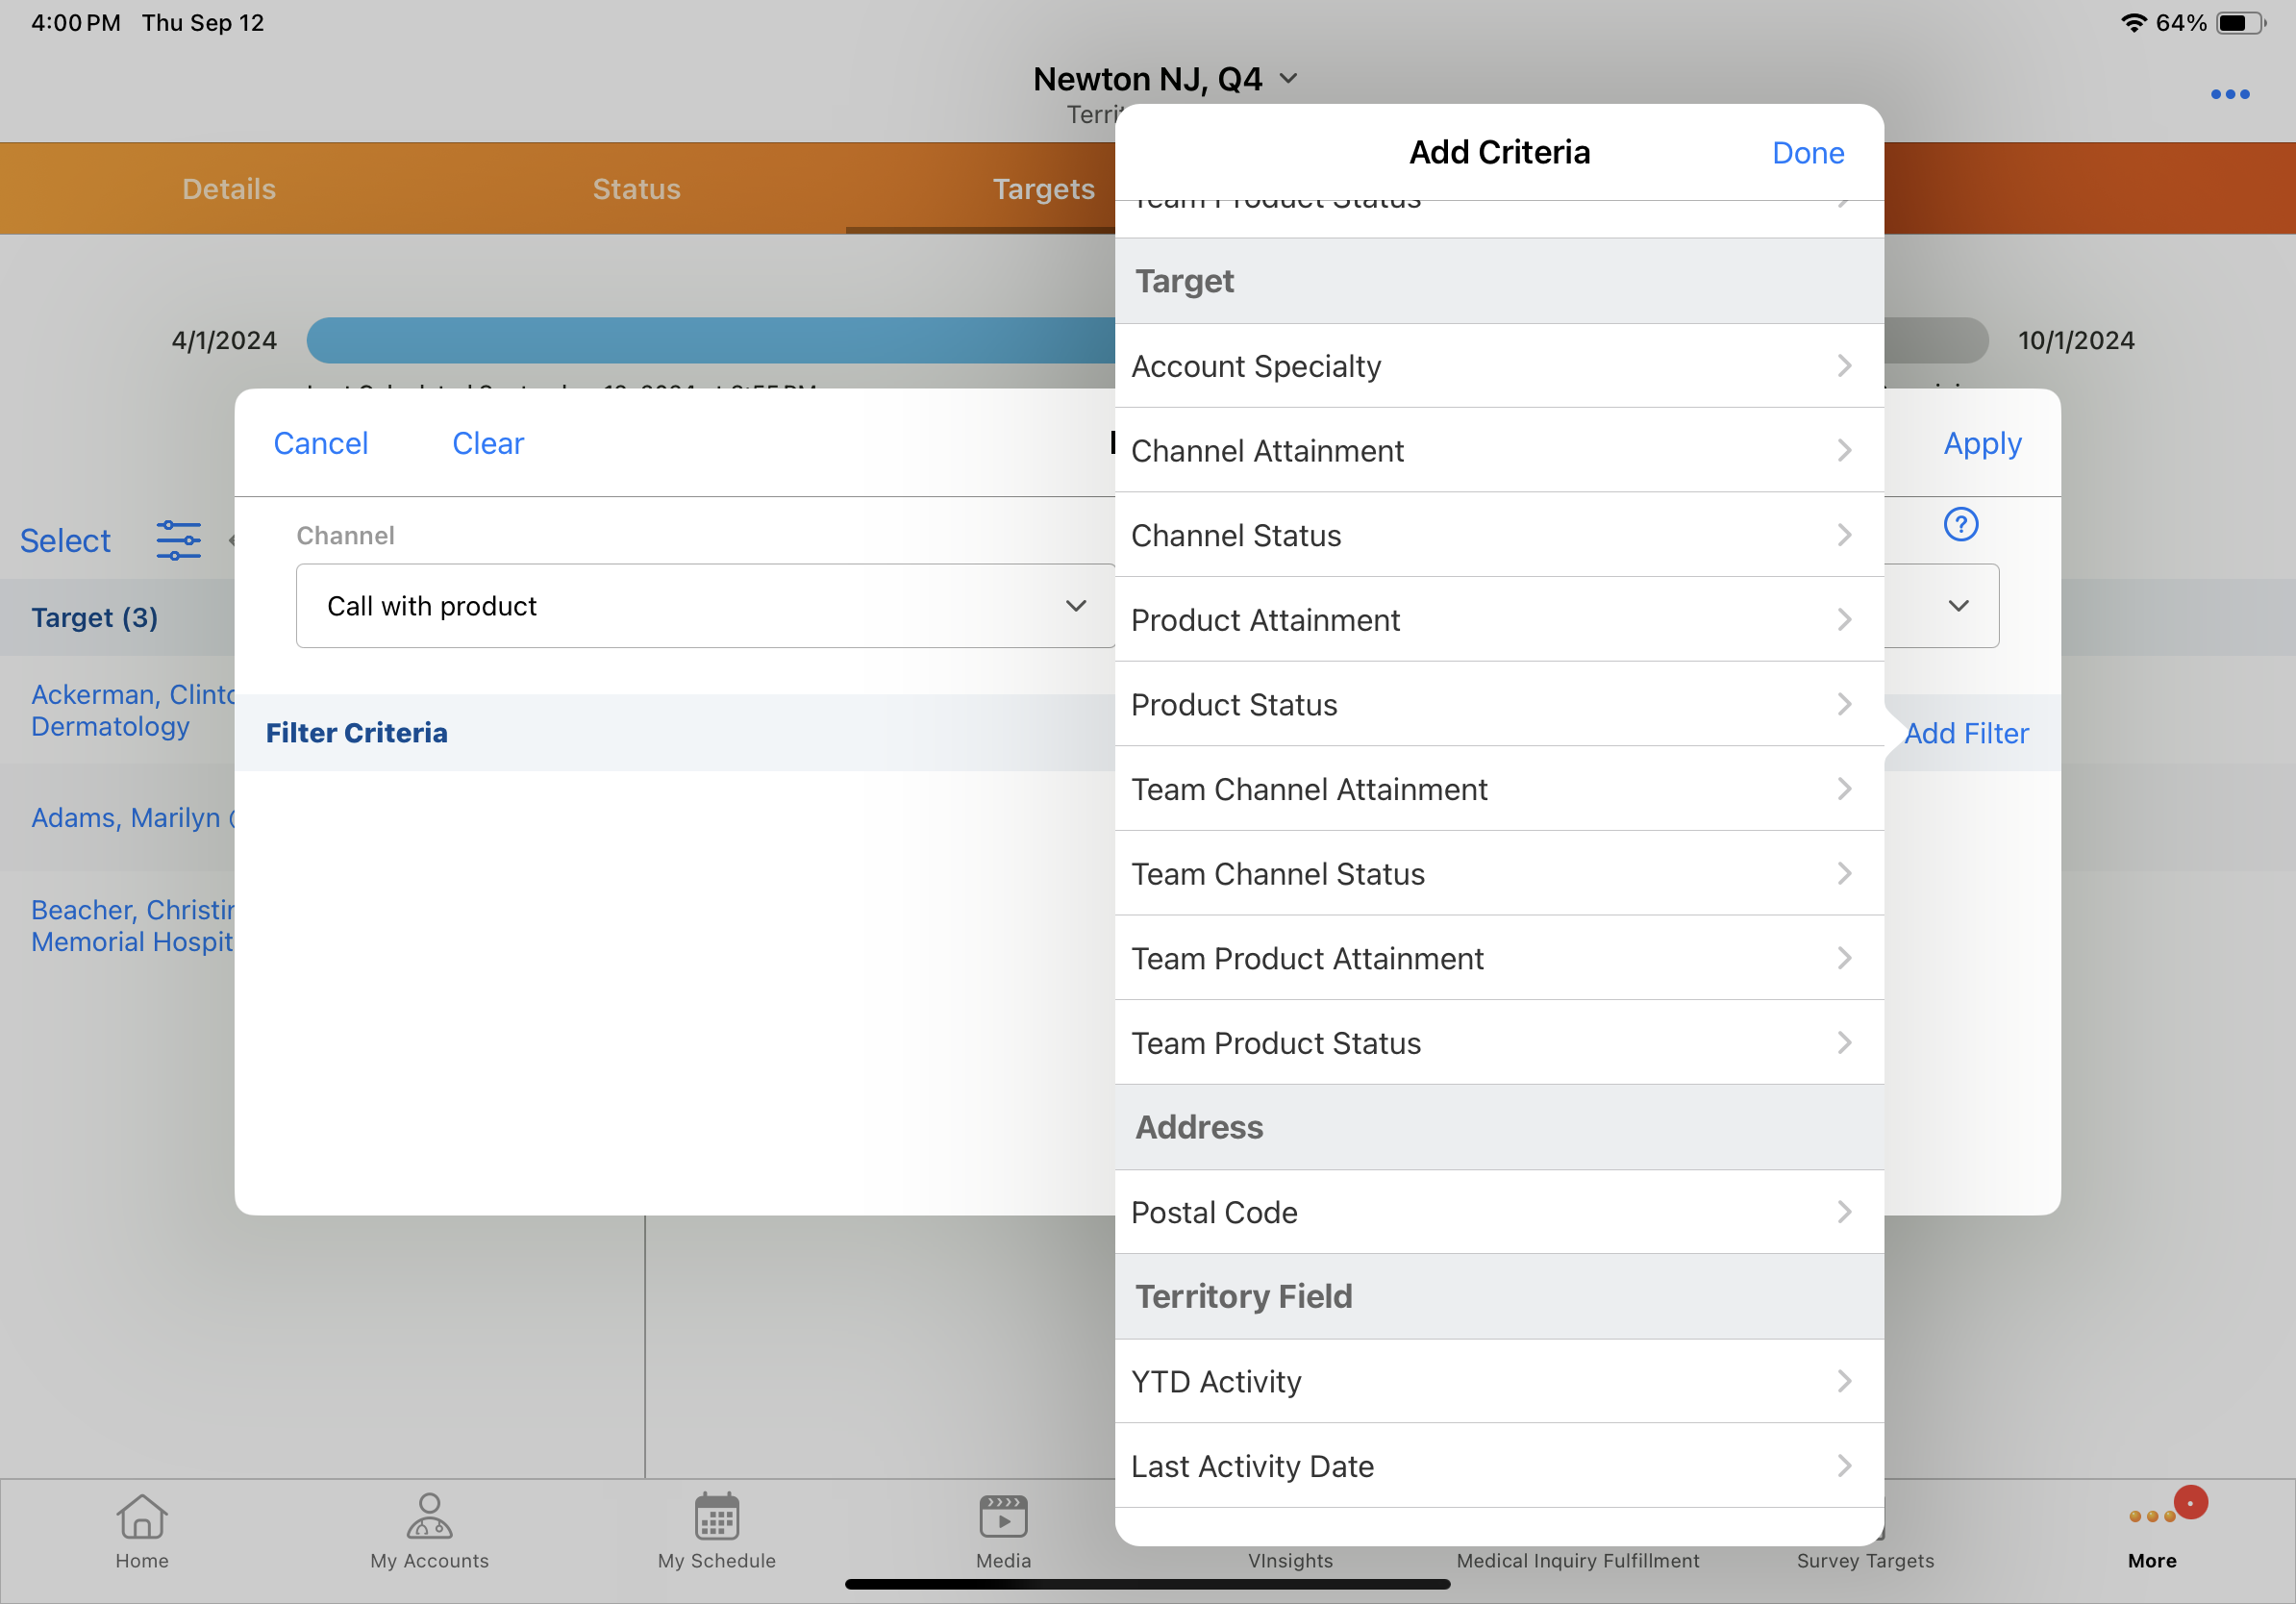Open the Media player icon

pos(1002,1517)
